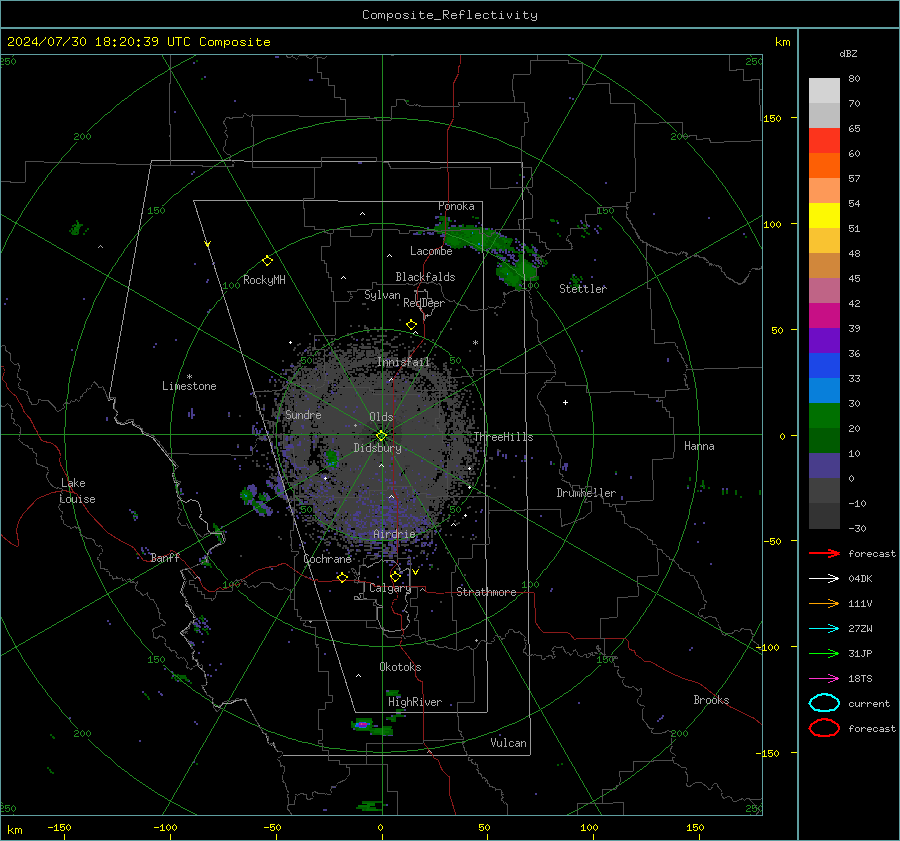
Task: Click the 'Brooks' label
Action: tap(711, 700)
